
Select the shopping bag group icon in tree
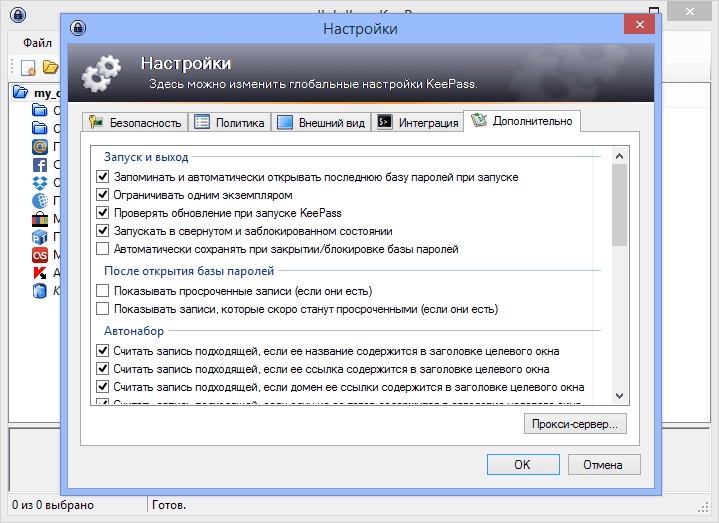pos(40,219)
